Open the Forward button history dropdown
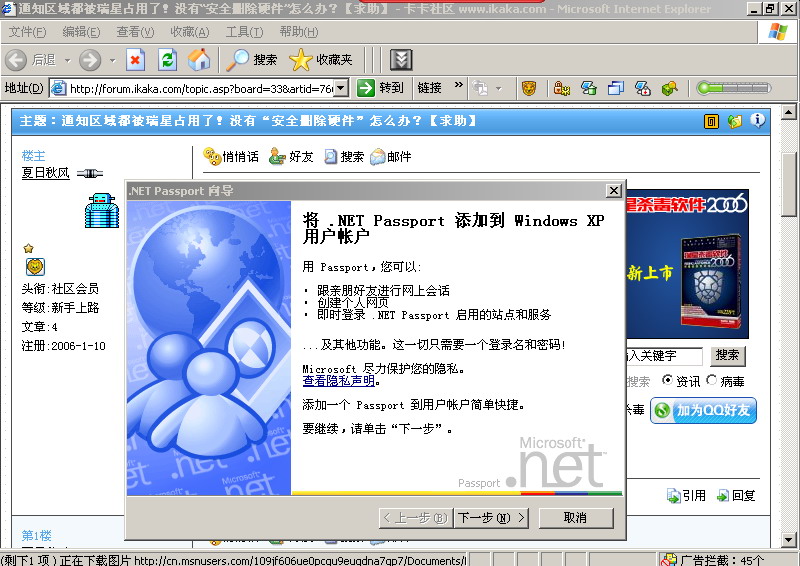Screen dimensions: 800x566 [113, 61]
